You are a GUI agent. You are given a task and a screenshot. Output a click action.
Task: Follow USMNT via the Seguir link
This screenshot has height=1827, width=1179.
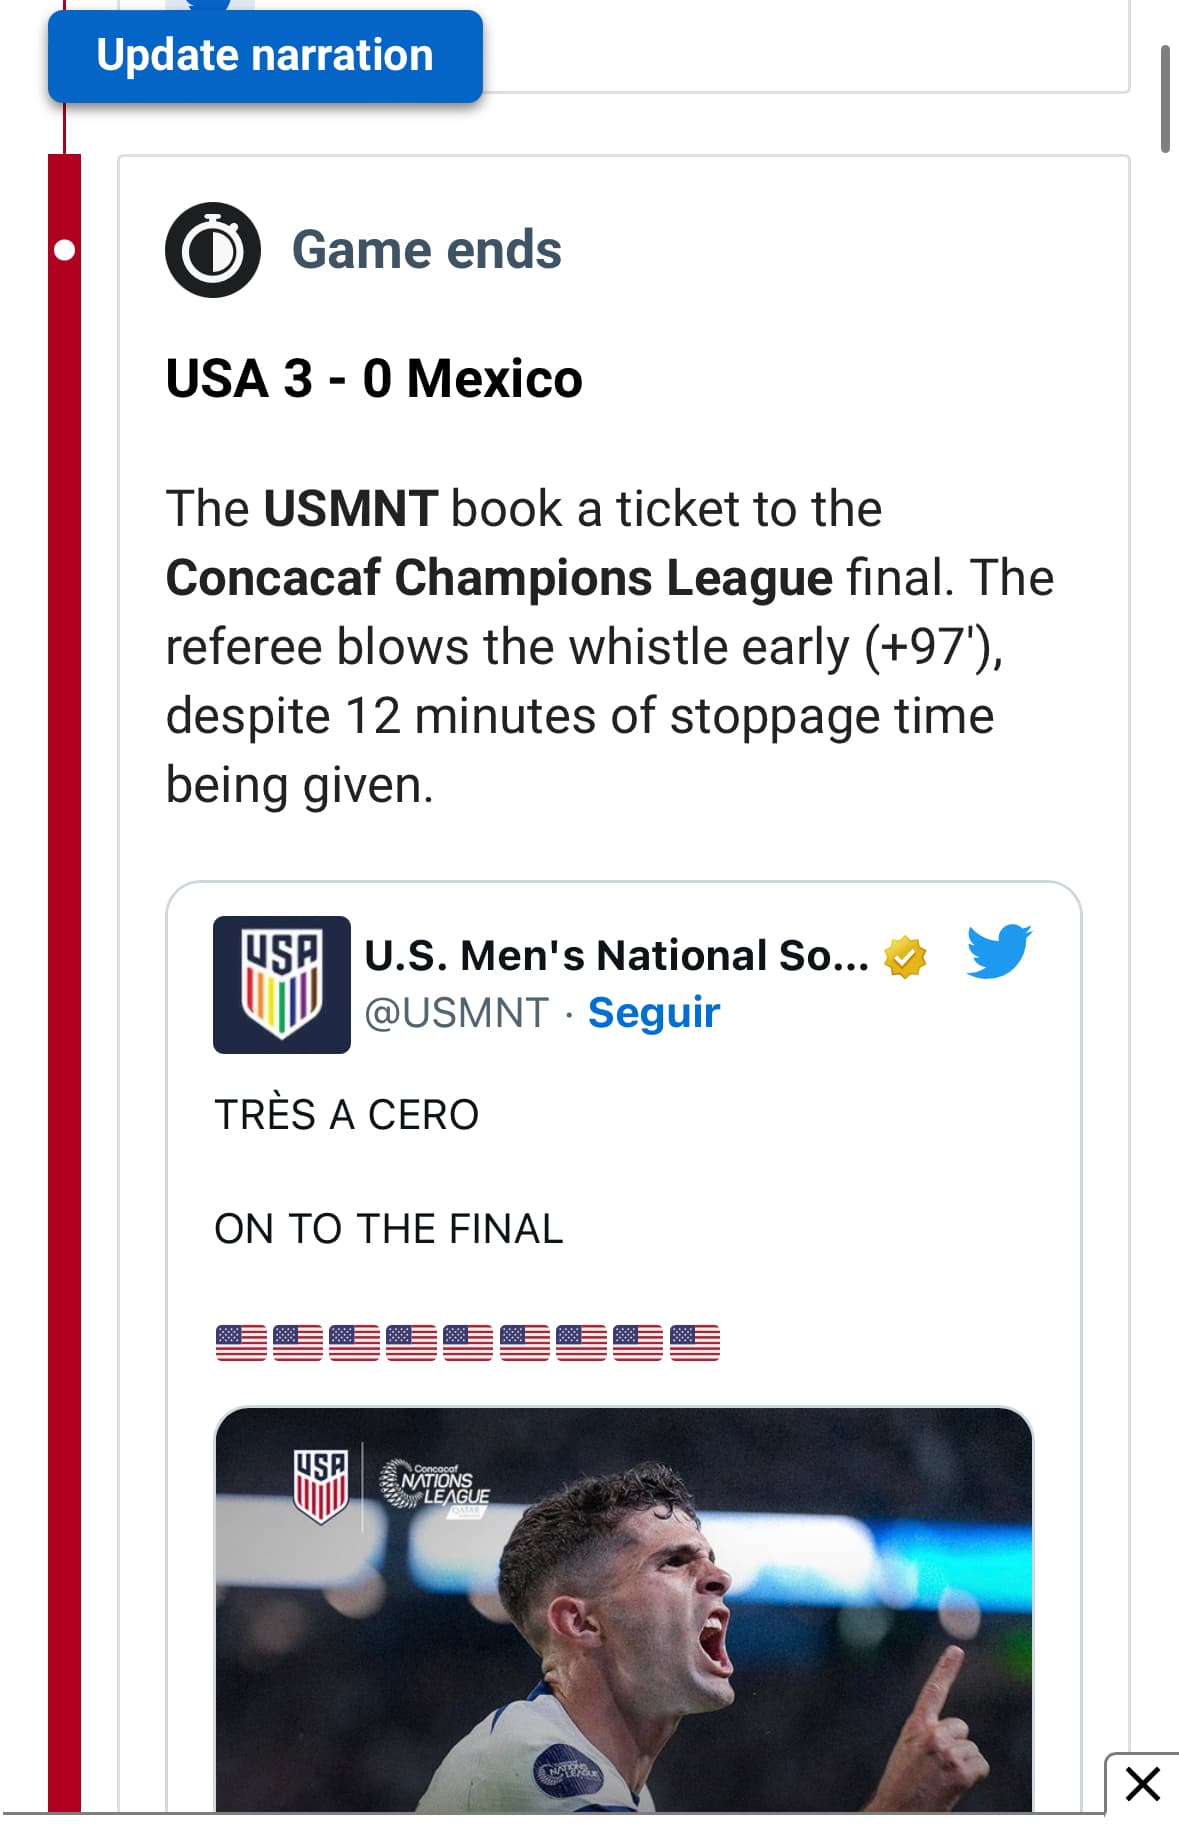pos(654,1013)
